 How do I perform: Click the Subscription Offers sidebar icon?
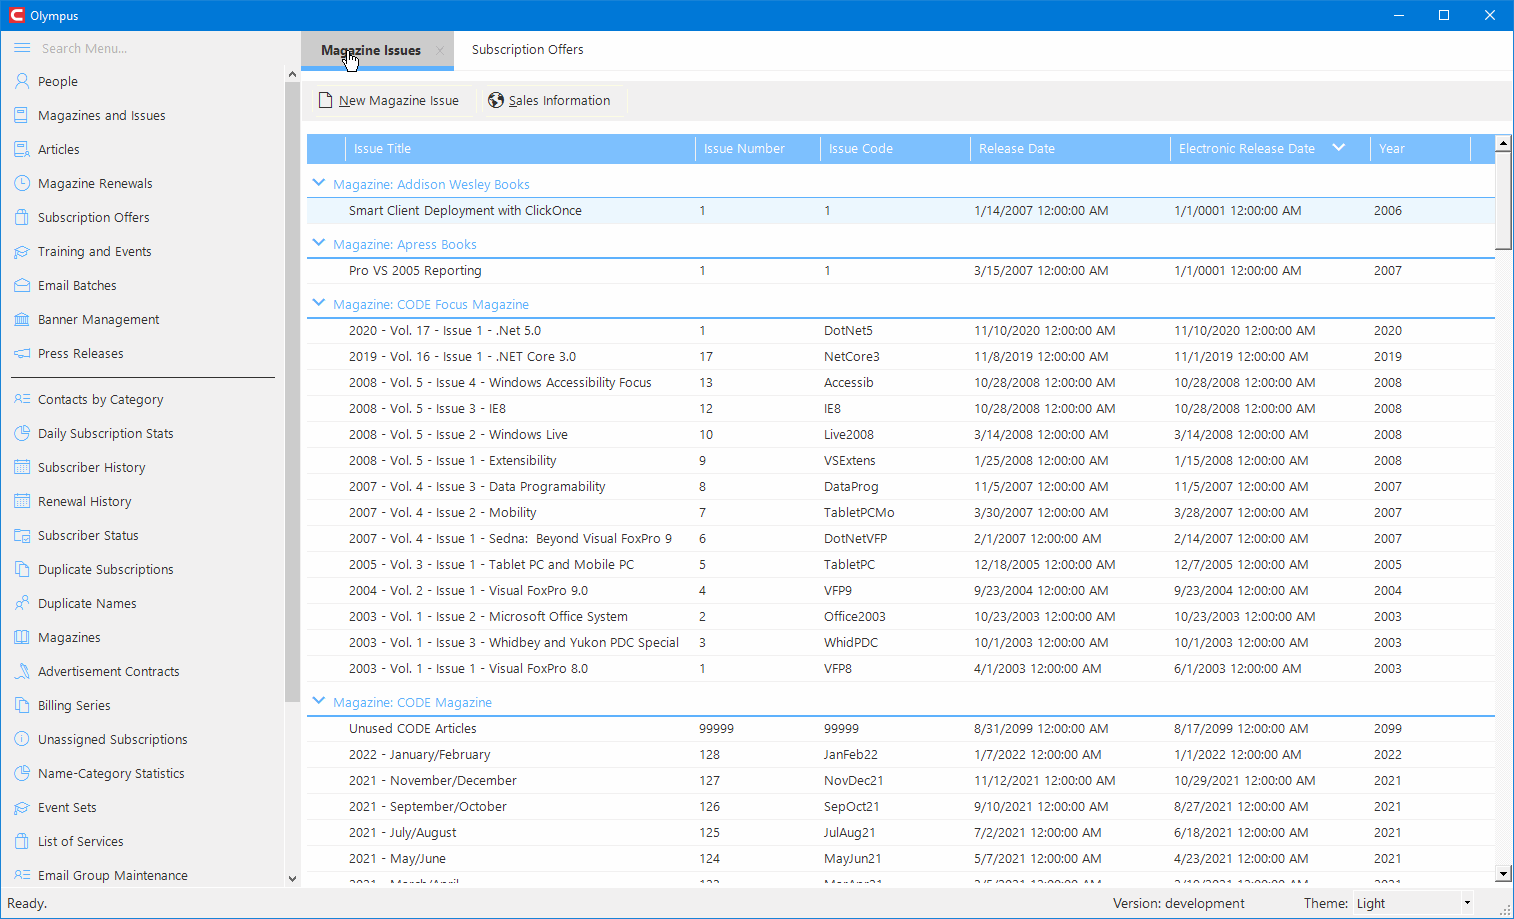22,217
